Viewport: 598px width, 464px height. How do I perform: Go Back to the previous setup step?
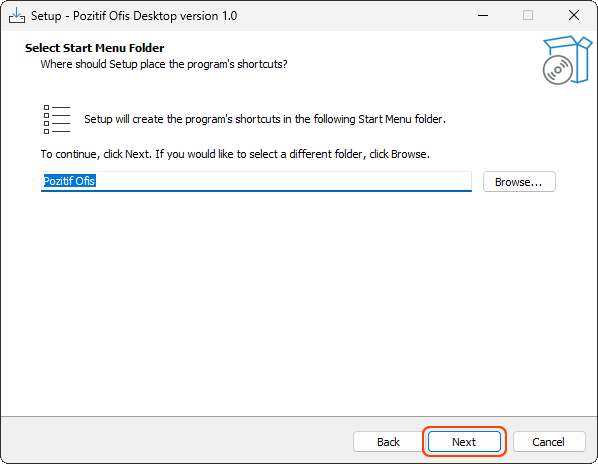coord(389,442)
